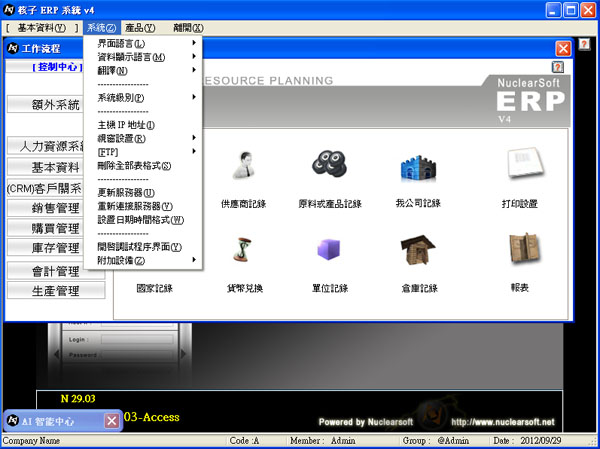Click the 國家記錄 label

click(155, 288)
